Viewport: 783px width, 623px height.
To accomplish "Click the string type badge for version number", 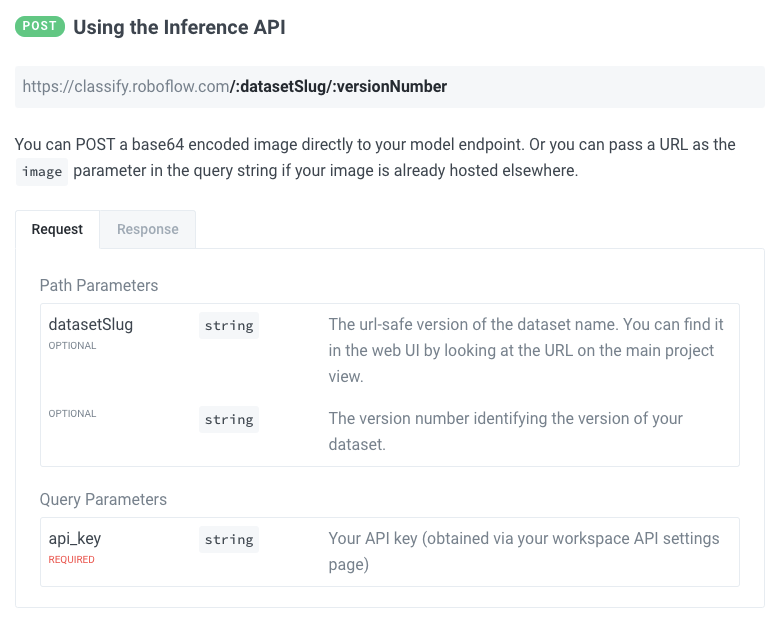I will click(229, 419).
